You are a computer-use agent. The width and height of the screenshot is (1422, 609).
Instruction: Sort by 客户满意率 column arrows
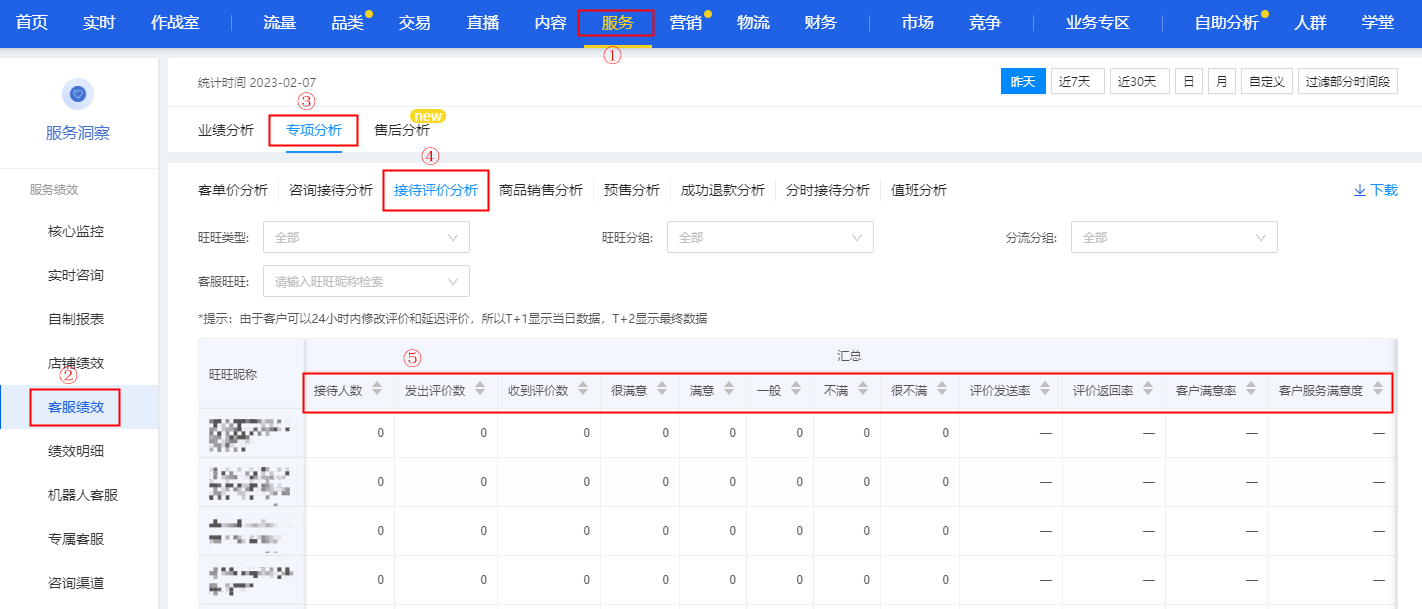pos(1251,390)
